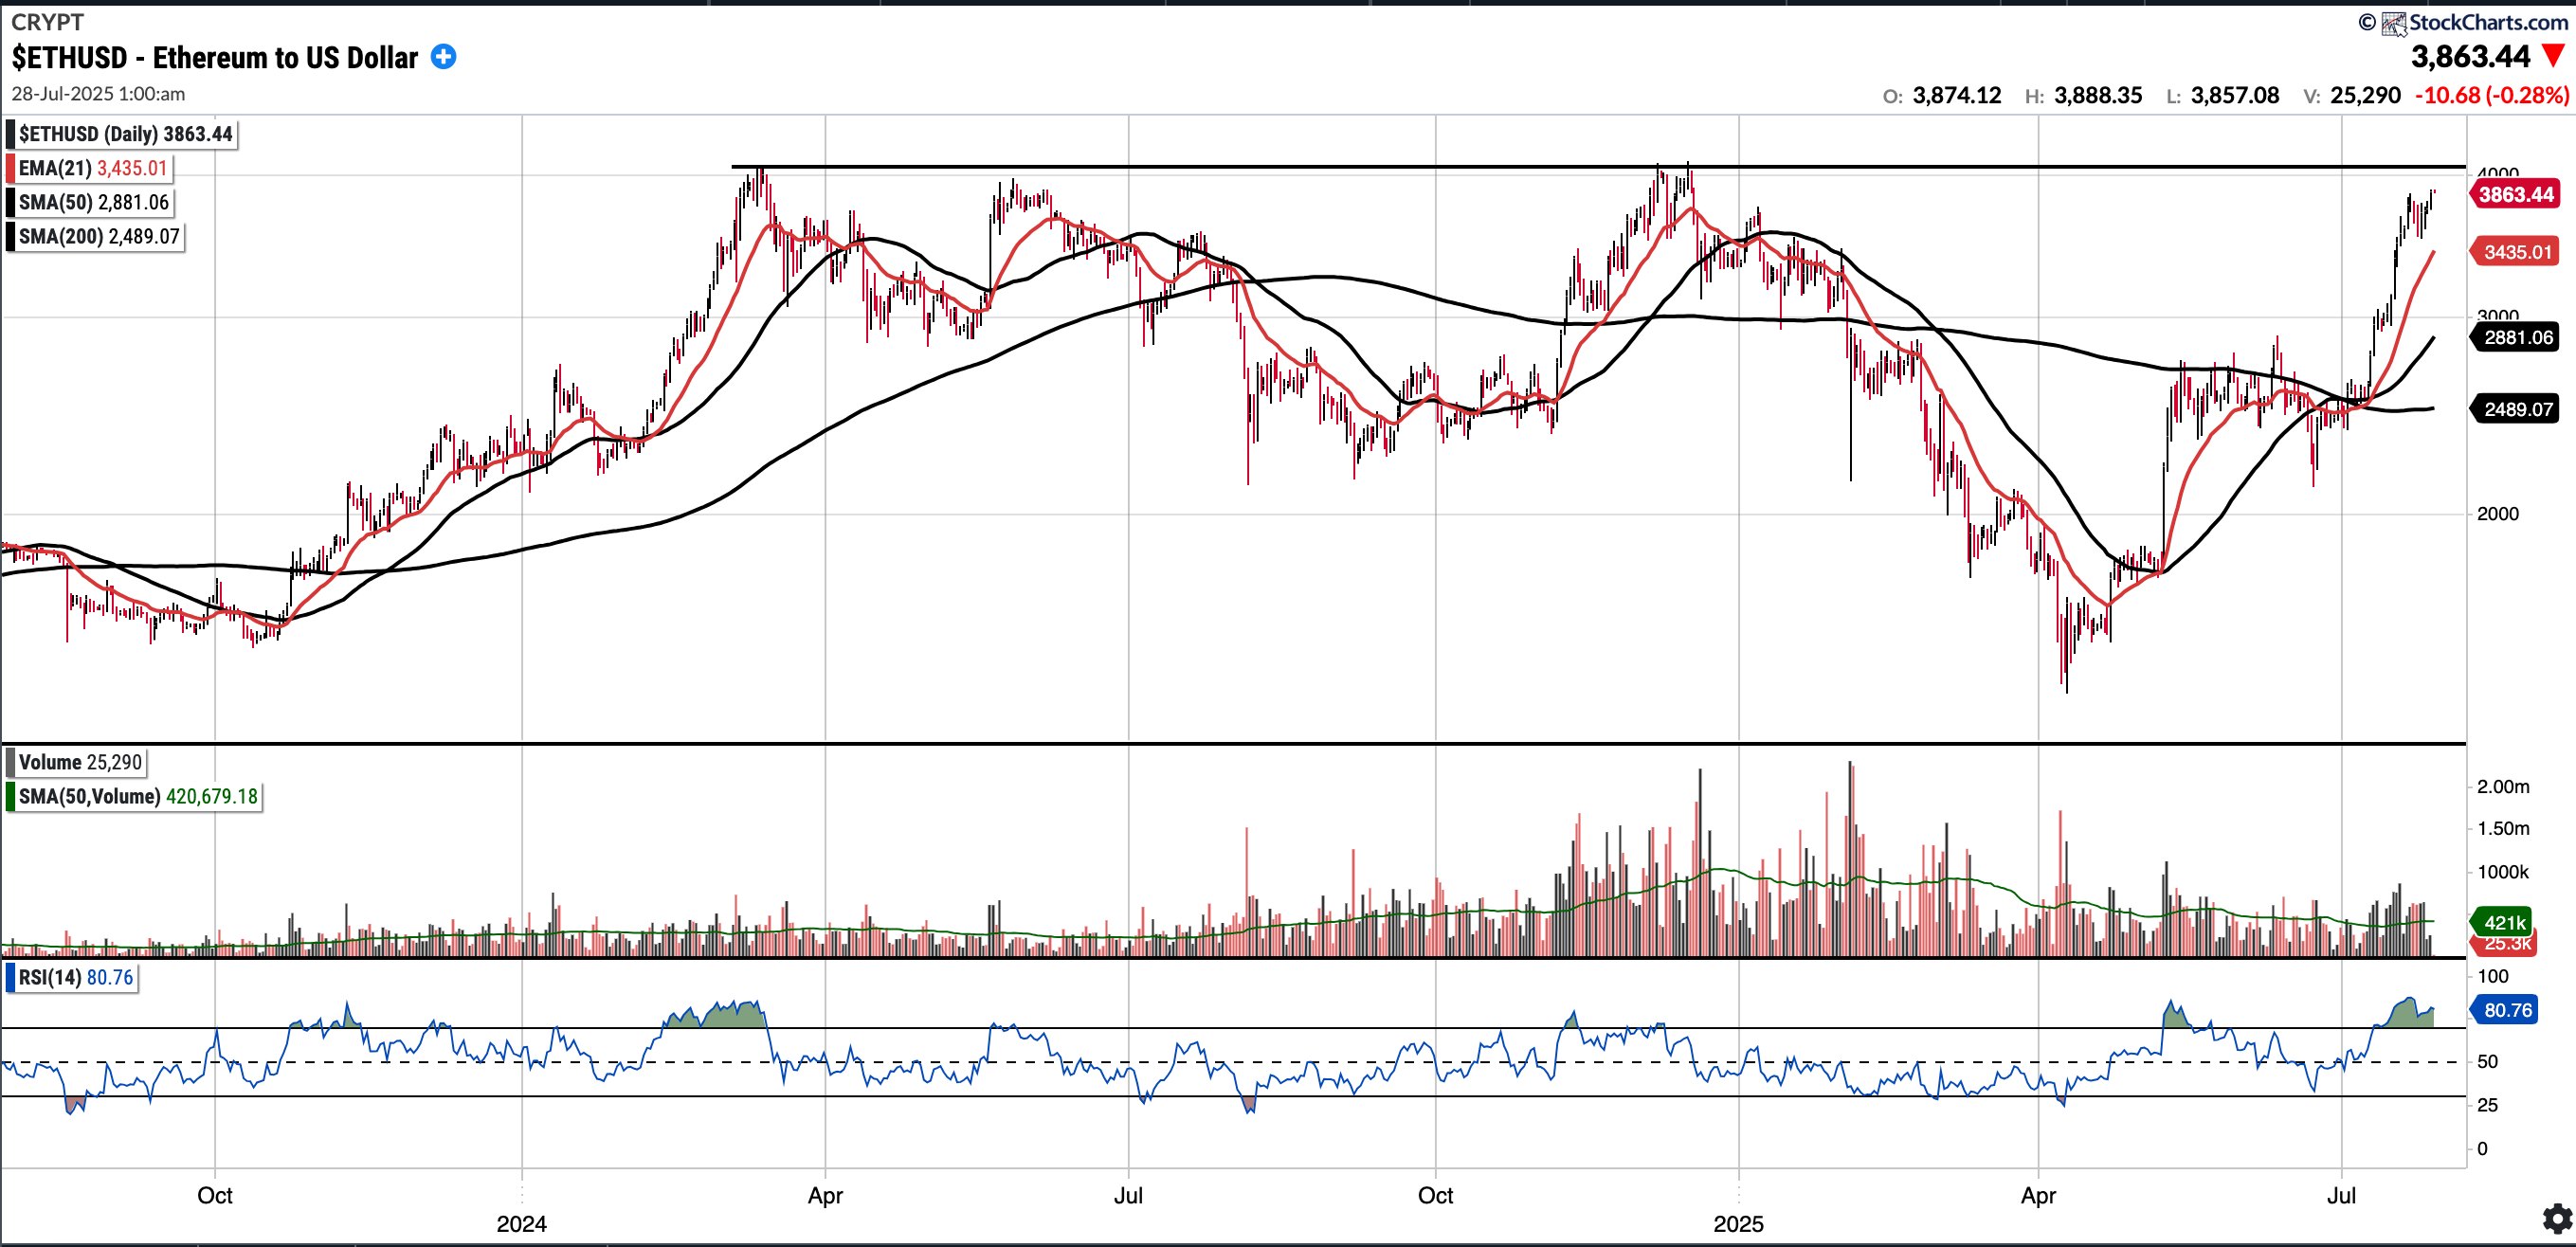The image size is (2576, 1247).
Task: Click the blue 80.76 RSI value tag
Action: coord(2506,1010)
